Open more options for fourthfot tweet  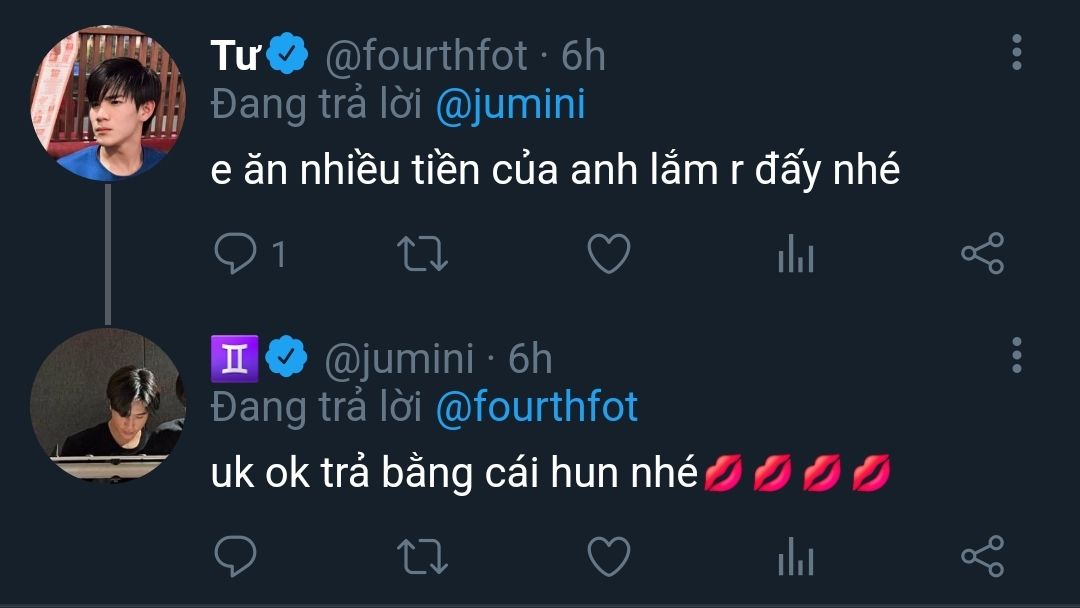click(x=1016, y=53)
